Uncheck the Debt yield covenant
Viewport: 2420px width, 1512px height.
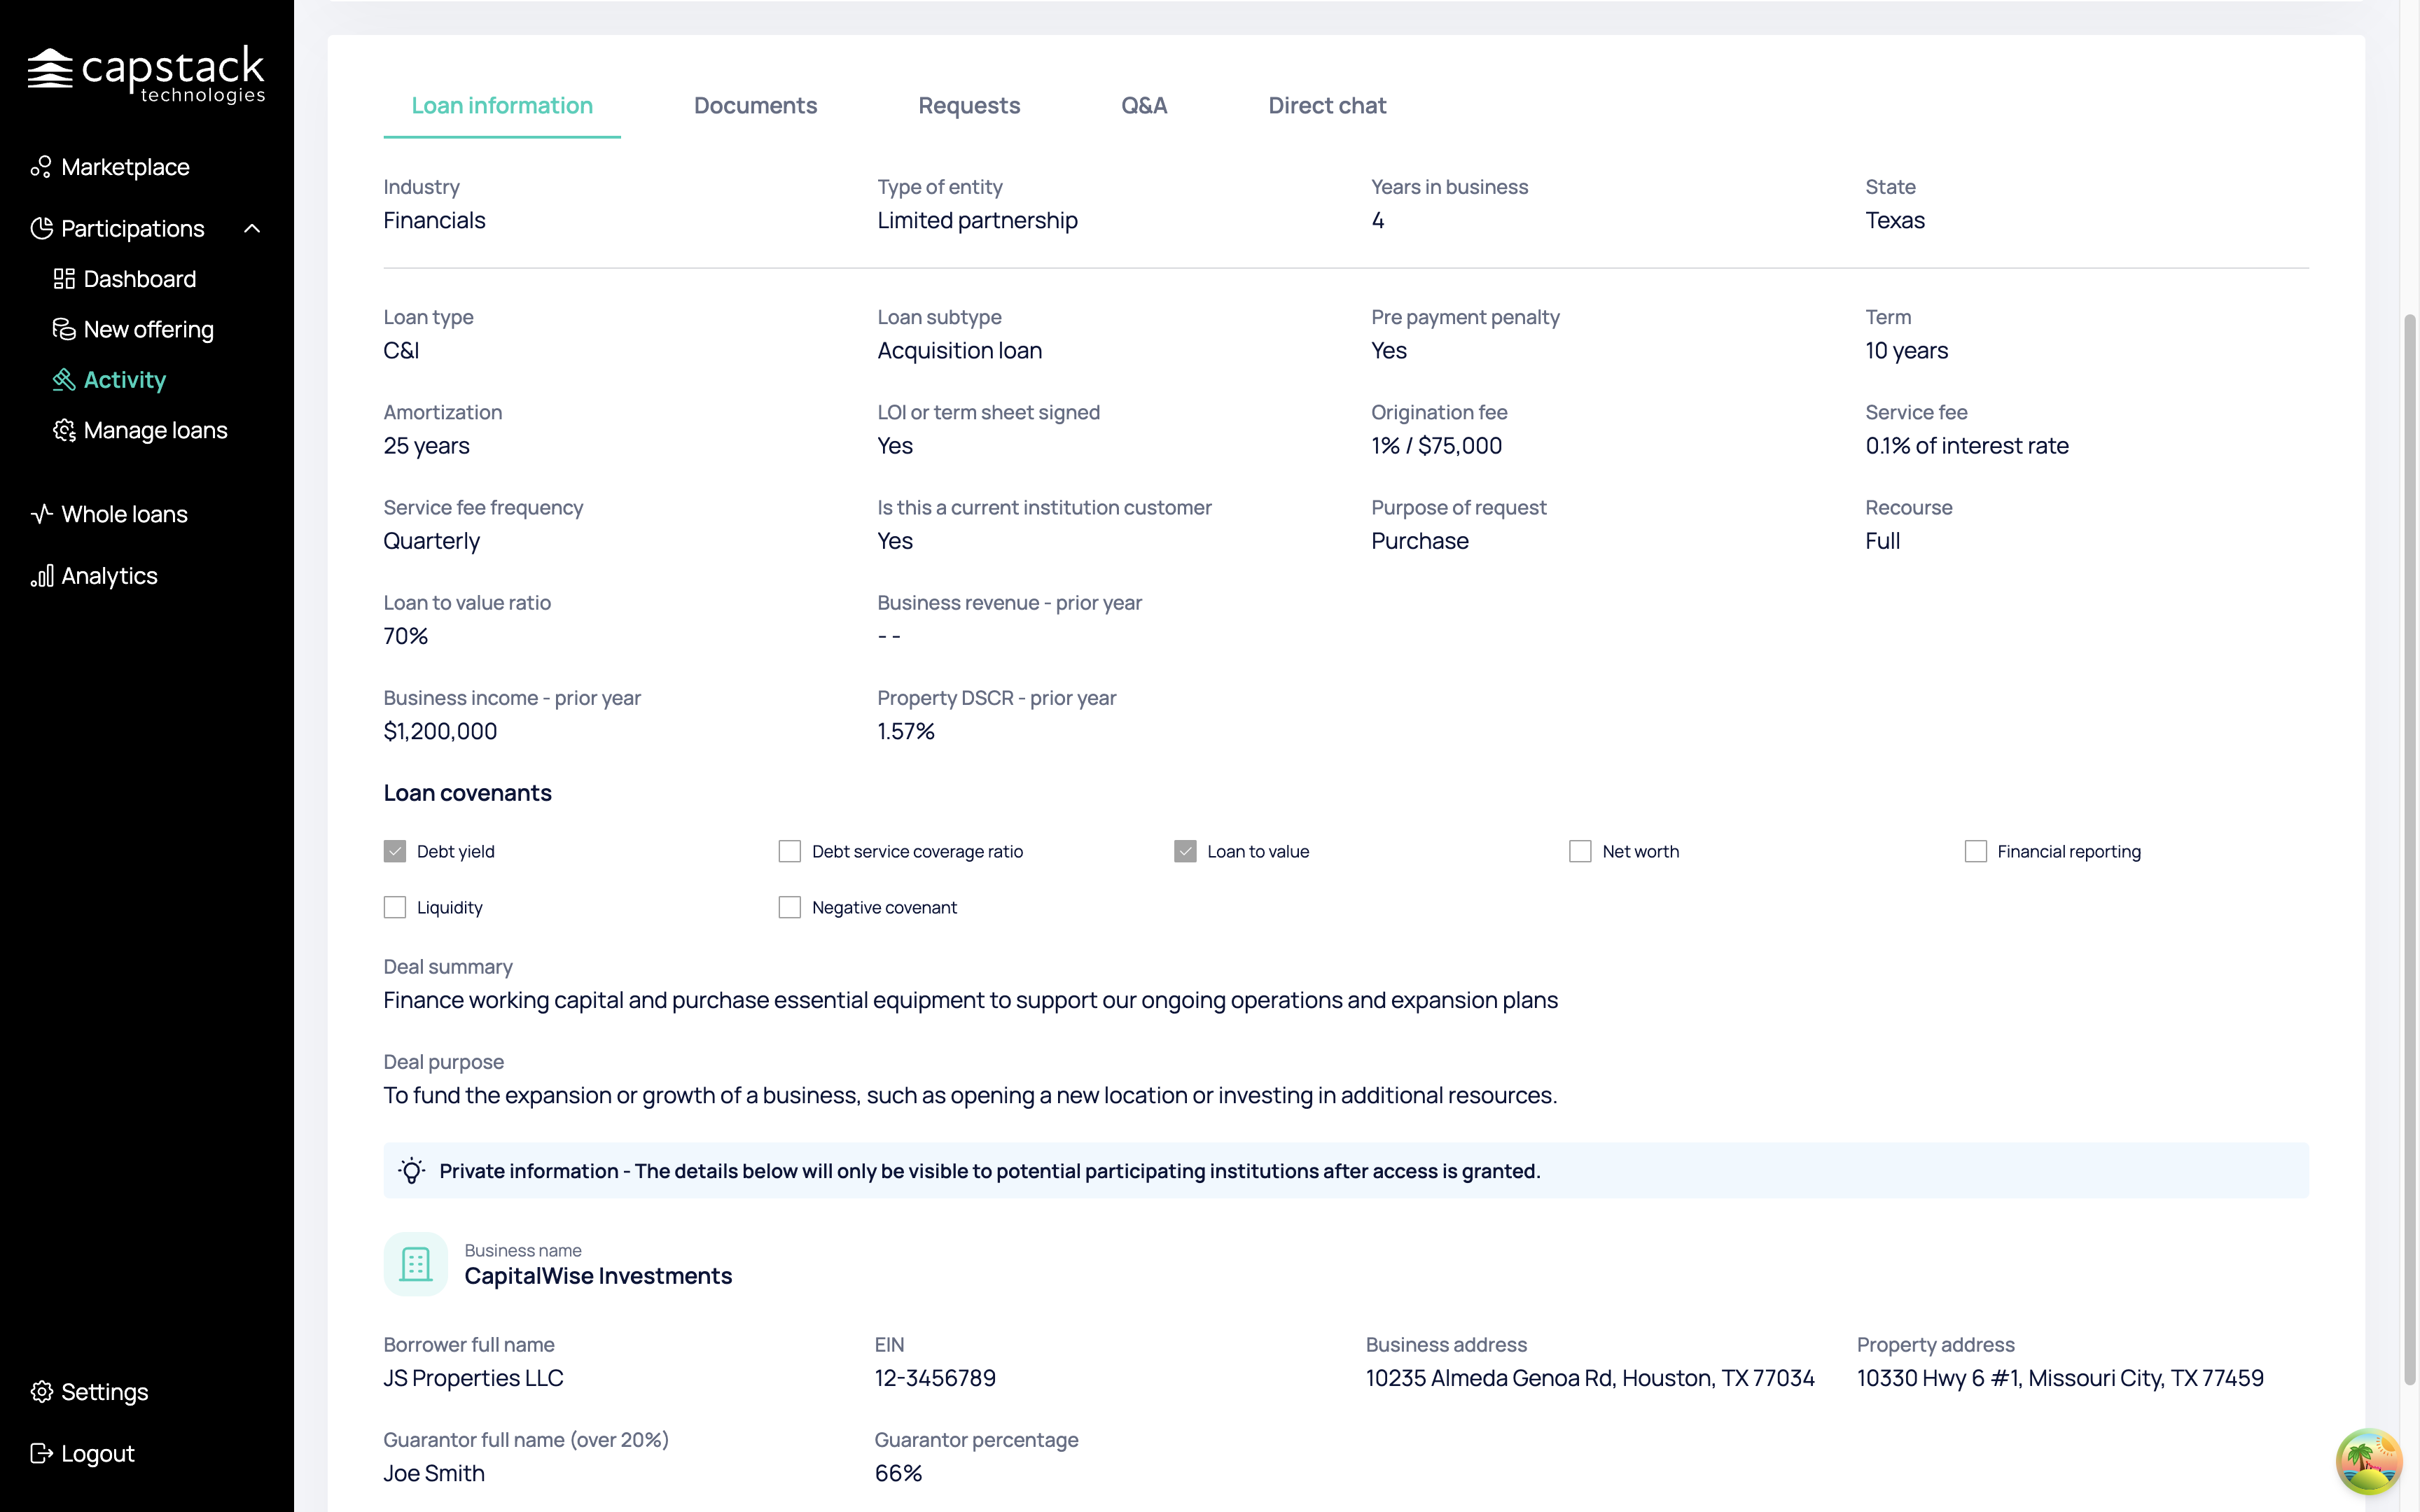point(395,851)
